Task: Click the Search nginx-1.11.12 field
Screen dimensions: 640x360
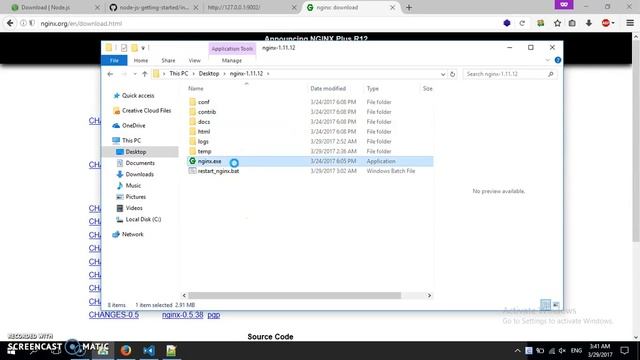Action: pyautogui.click(x=510, y=74)
